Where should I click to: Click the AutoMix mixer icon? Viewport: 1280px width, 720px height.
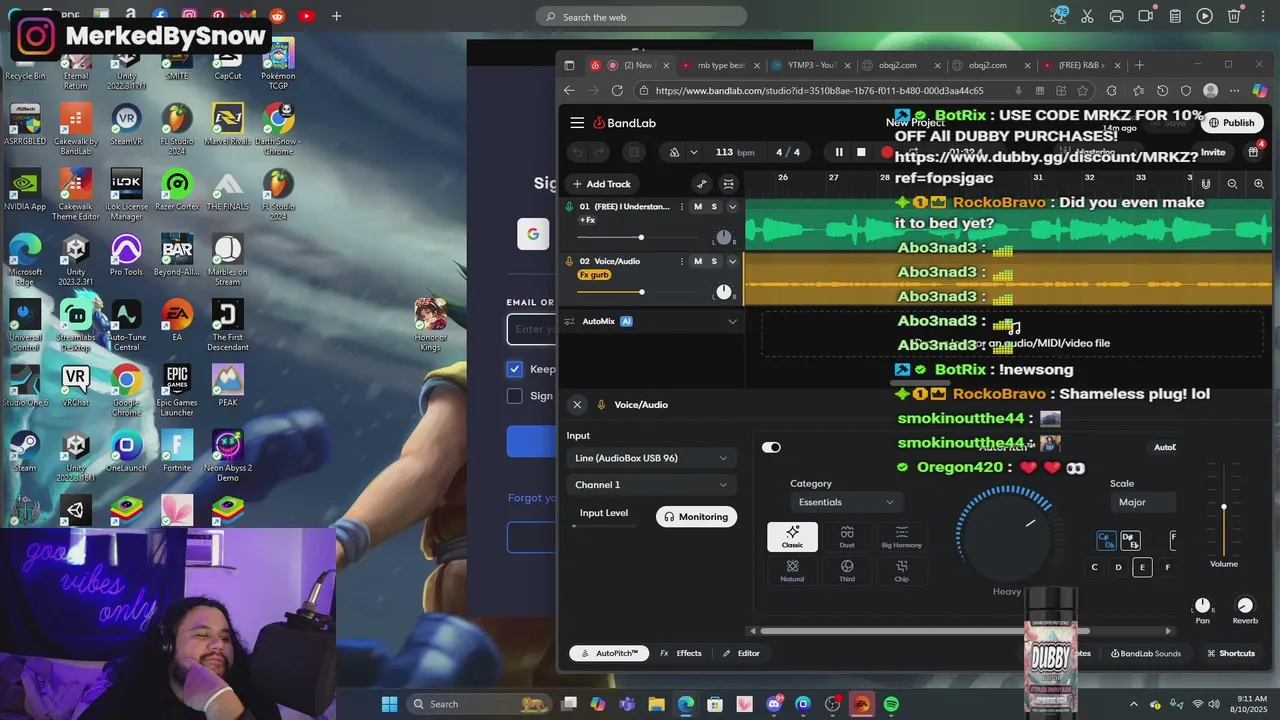tap(570, 321)
